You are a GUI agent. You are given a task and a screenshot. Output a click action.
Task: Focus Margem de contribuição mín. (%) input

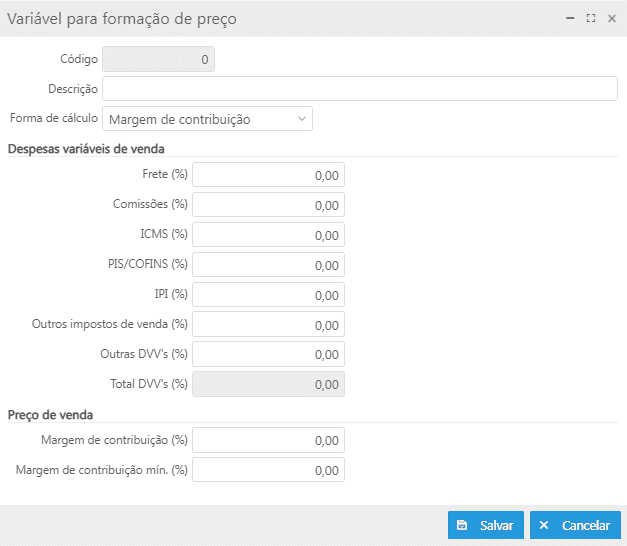pyautogui.click(x=268, y=470)
